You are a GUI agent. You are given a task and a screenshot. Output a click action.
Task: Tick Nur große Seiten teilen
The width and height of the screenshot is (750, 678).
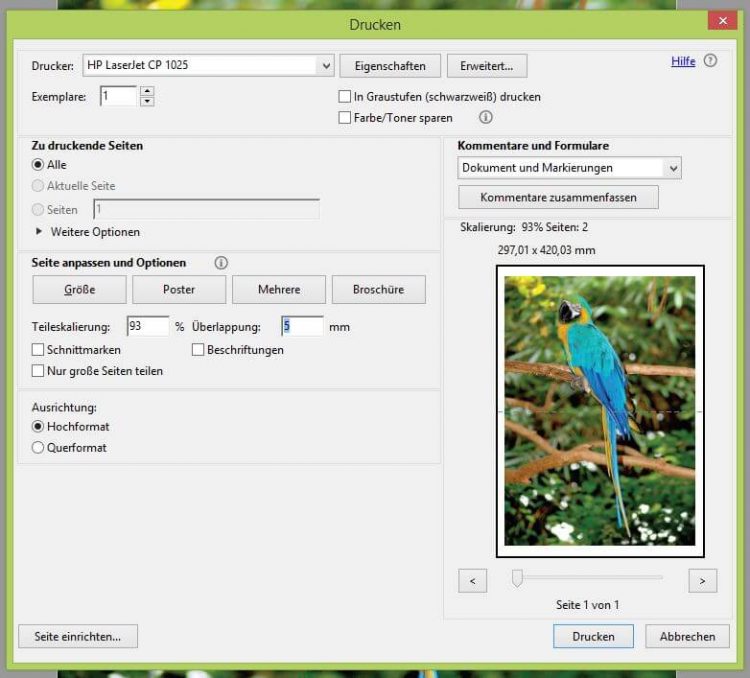pyautogui.click(x=38, y=371)
